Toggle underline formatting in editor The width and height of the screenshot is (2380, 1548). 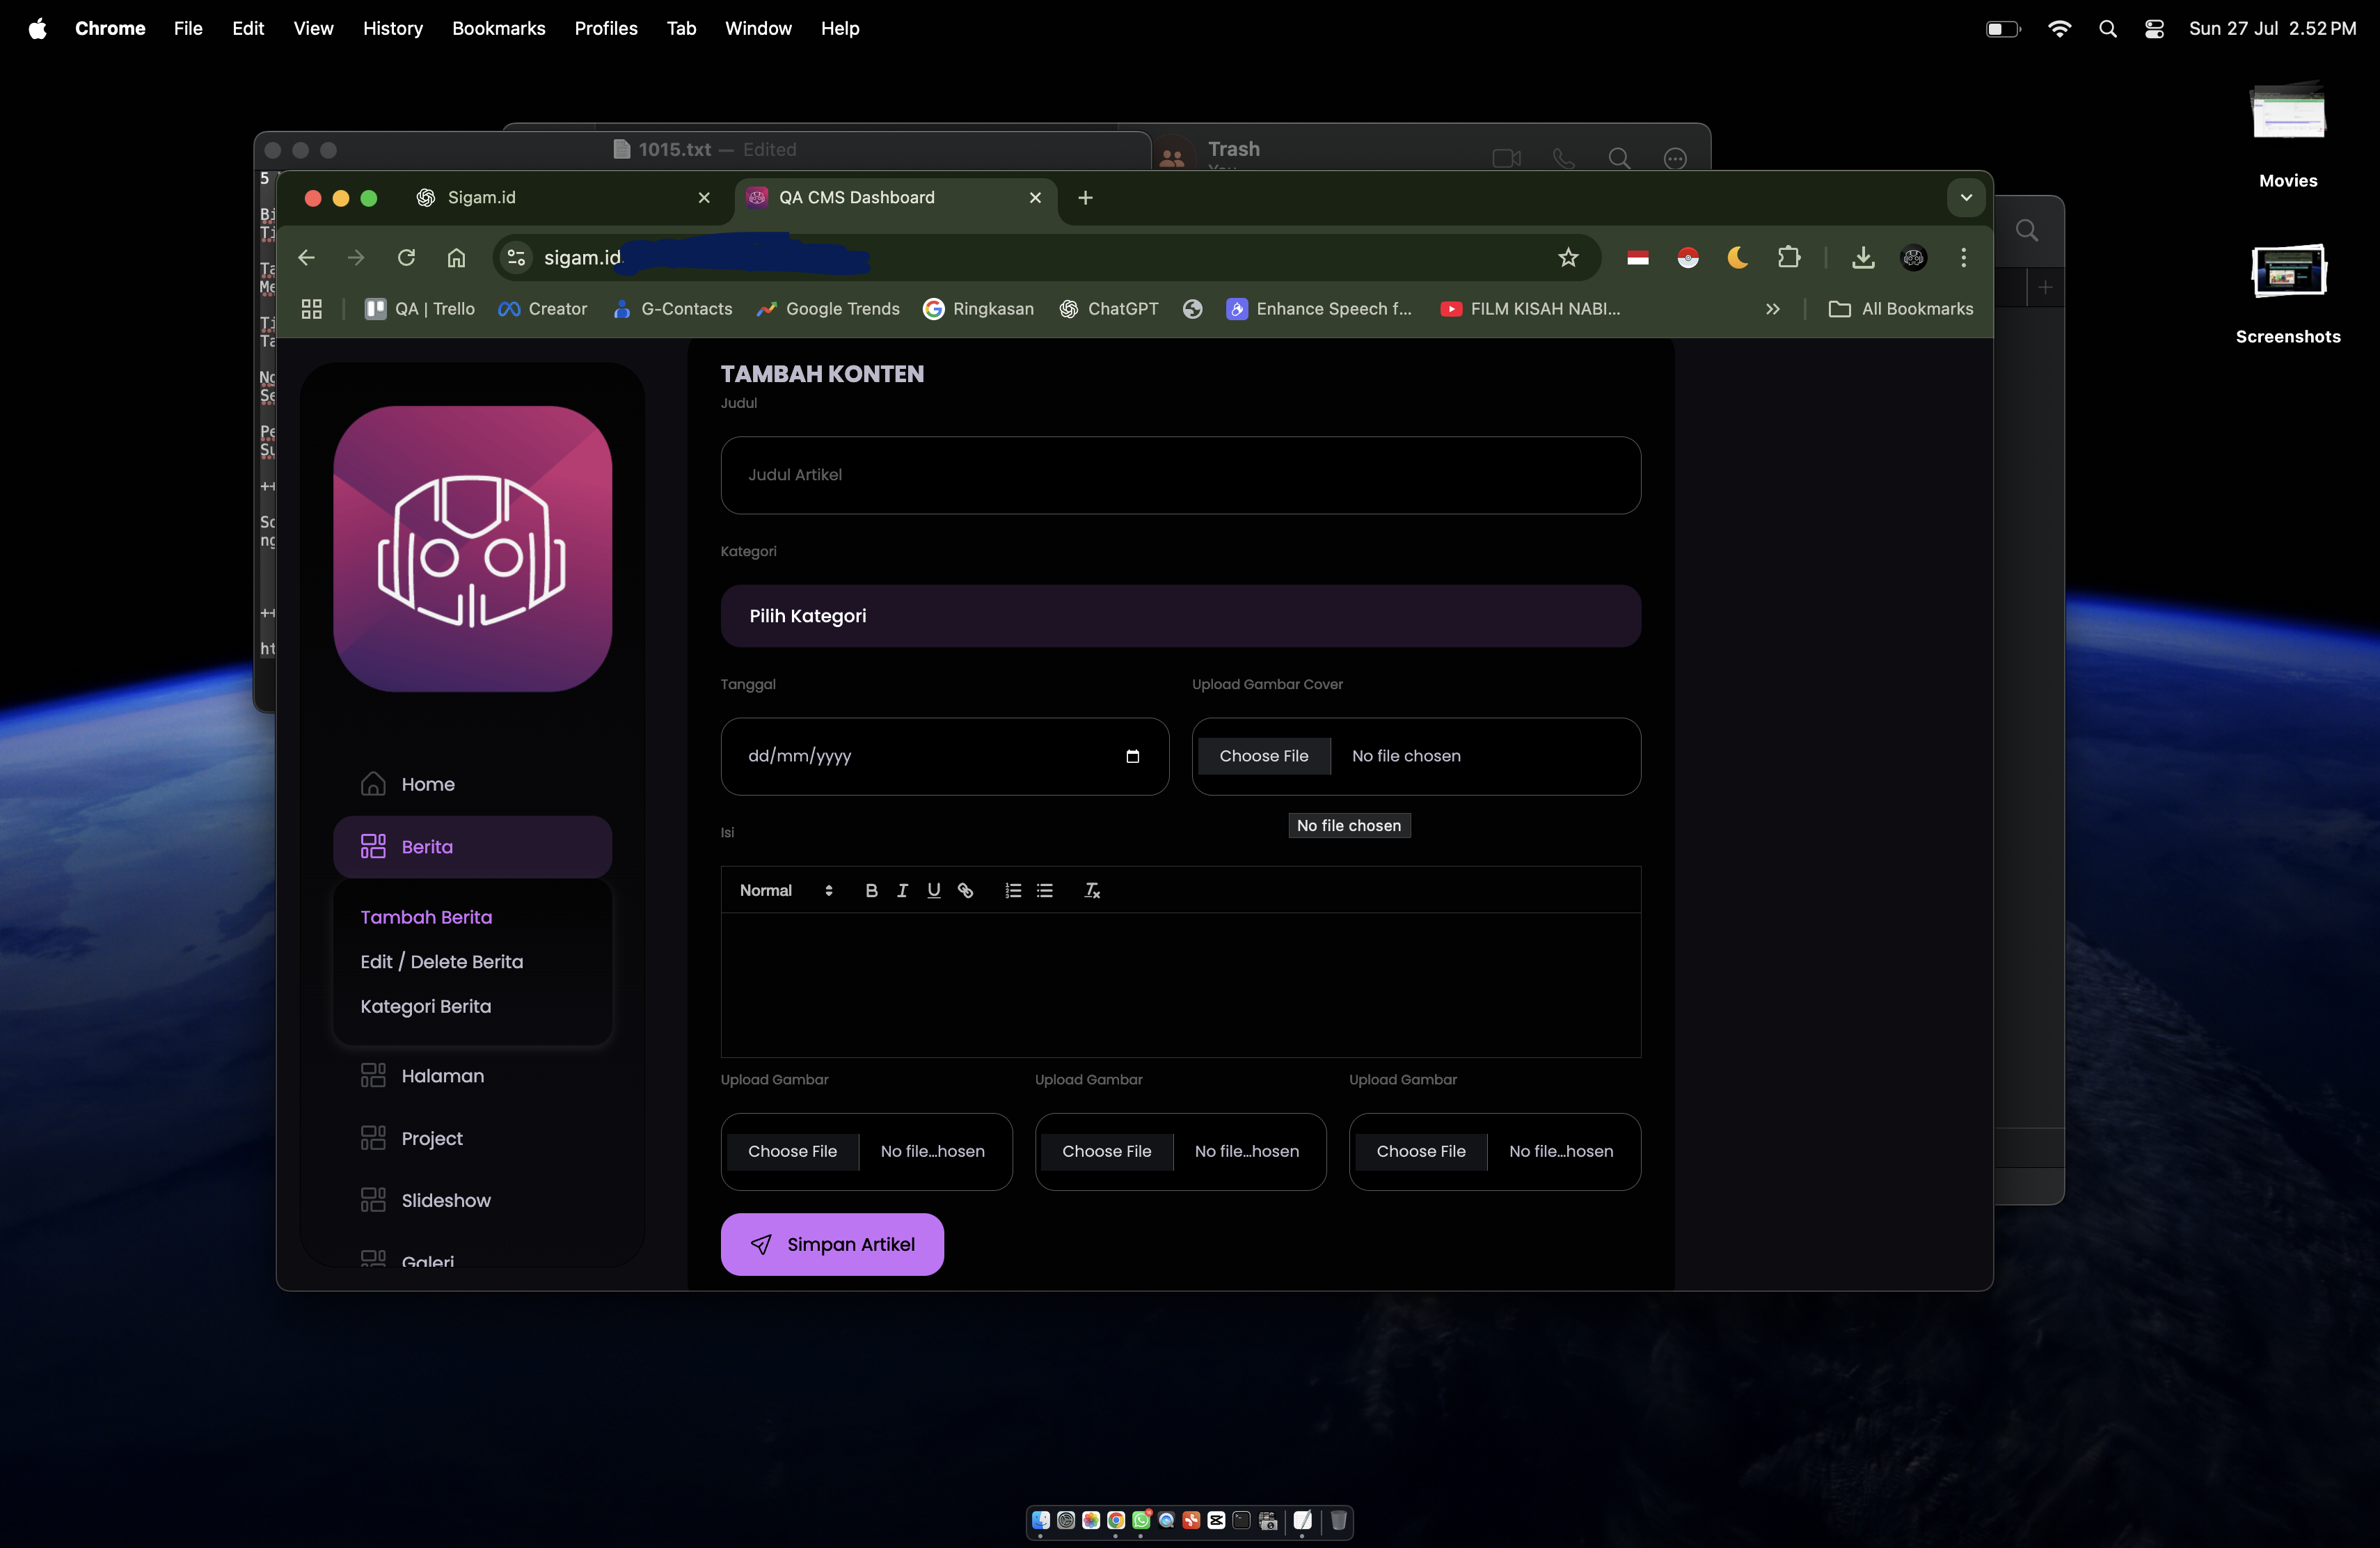coord(933,890)
